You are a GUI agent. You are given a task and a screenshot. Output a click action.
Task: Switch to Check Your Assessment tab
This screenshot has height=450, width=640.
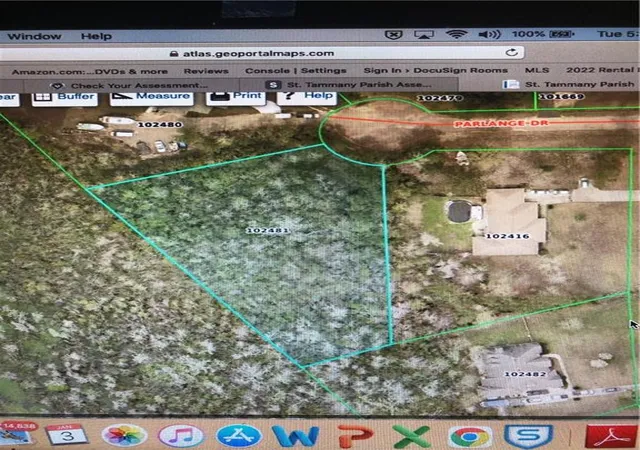(x=131, y=85)
